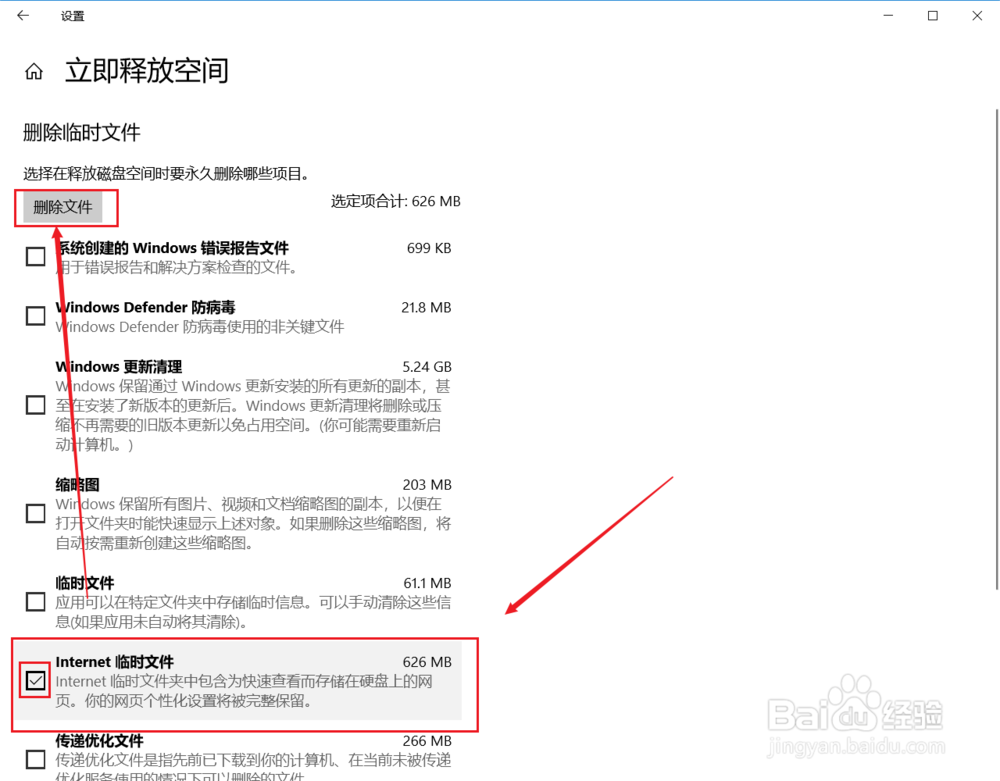Click the back arrow in Settings
This screenshot has width=1000, height=781.
click(x=23, y=15)
